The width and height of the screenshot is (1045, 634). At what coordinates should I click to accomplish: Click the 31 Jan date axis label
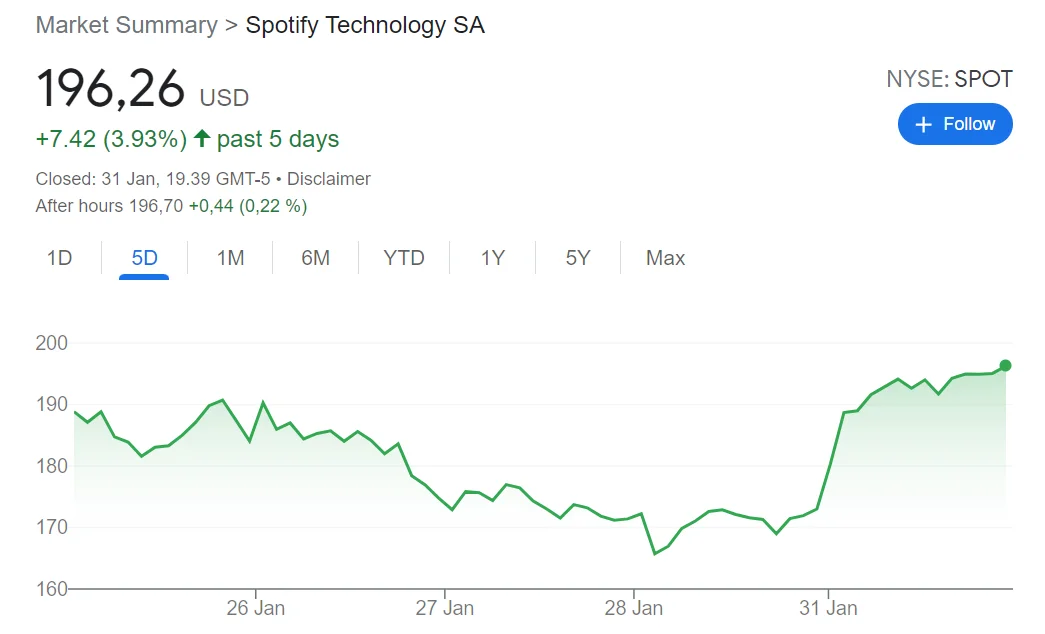(828, 607)
